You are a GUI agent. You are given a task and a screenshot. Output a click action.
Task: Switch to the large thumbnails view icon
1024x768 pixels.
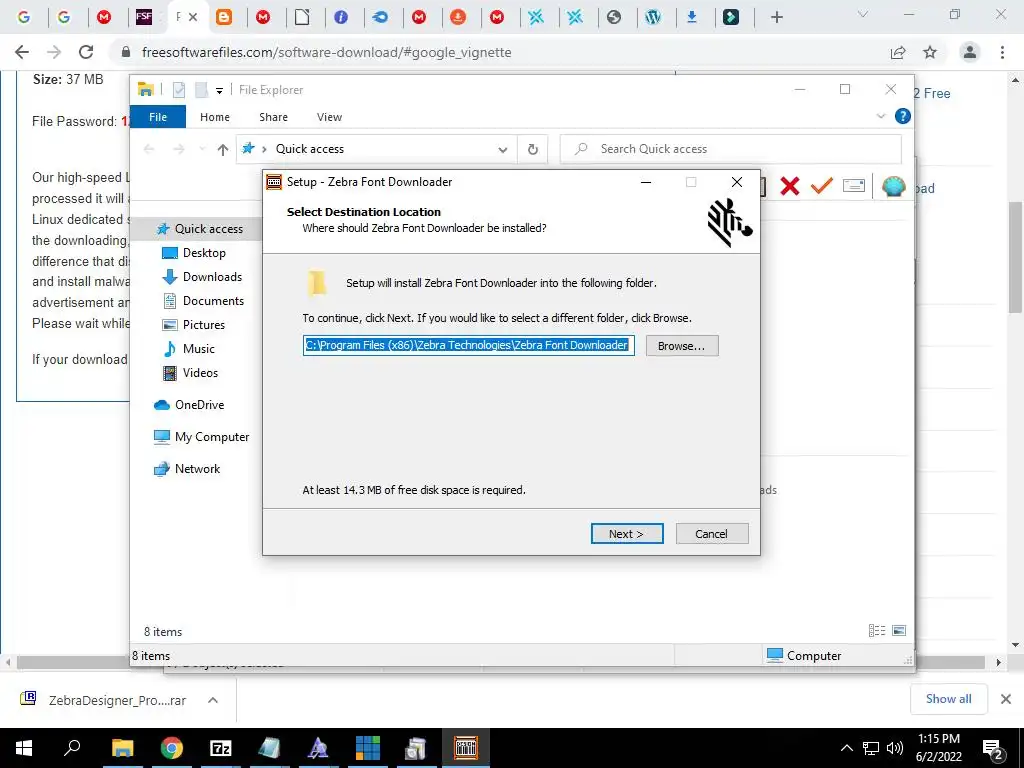(x=899, y=630)
